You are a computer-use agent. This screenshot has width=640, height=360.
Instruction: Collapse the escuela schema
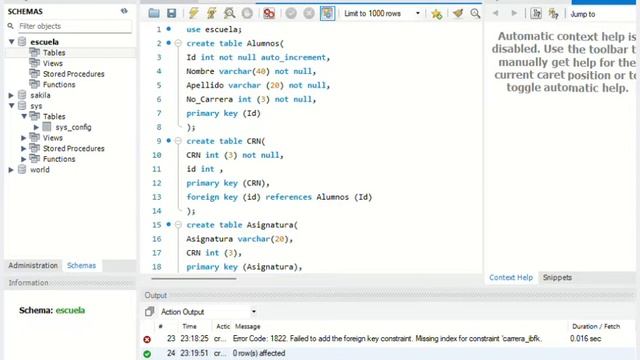(x=11, y=42)
